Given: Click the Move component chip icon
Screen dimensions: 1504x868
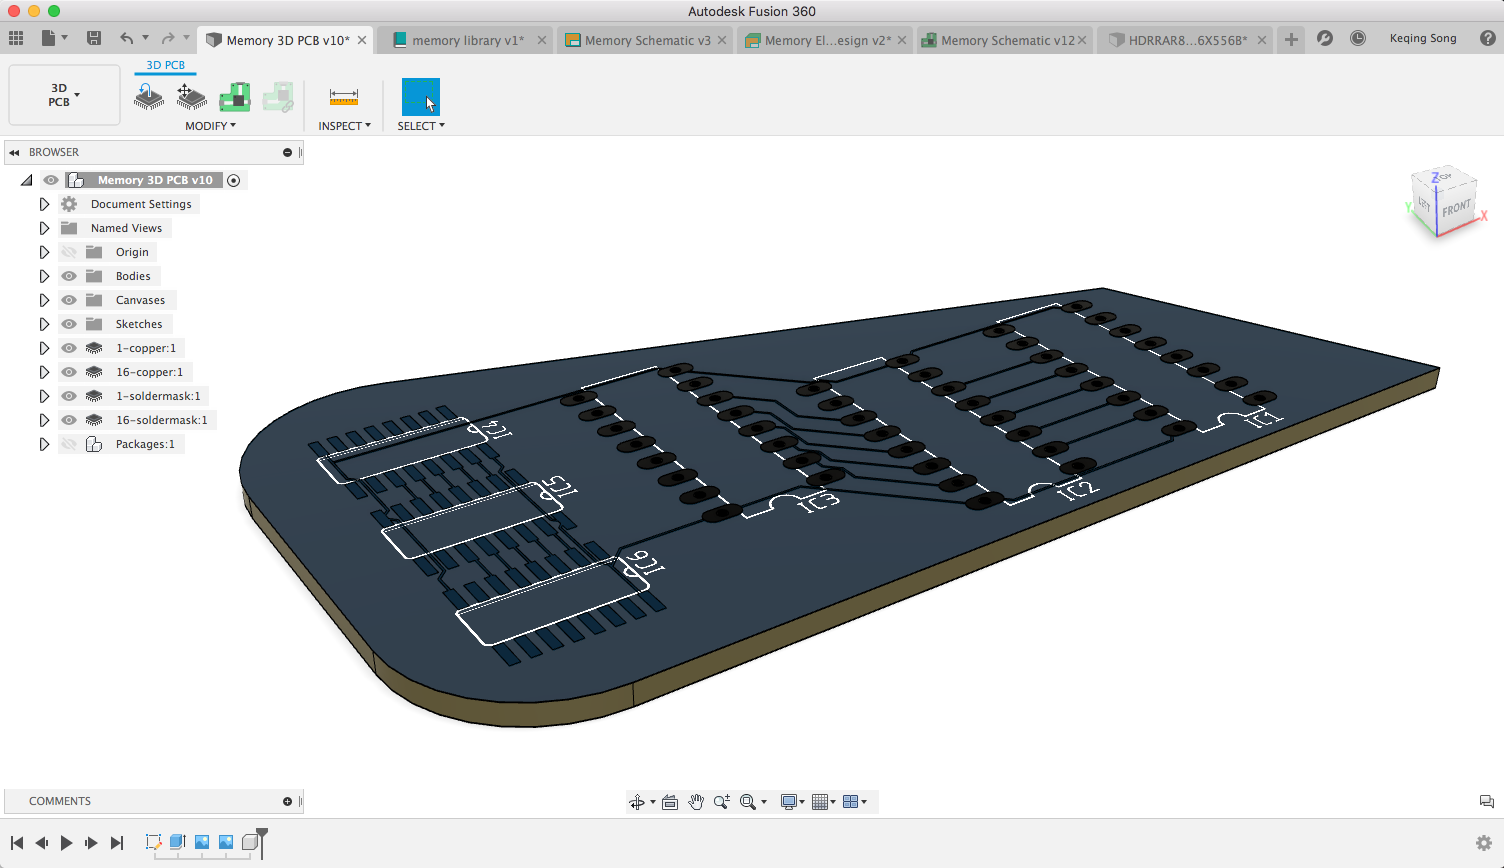Looking at the screenshot, I should click(191, 97).
